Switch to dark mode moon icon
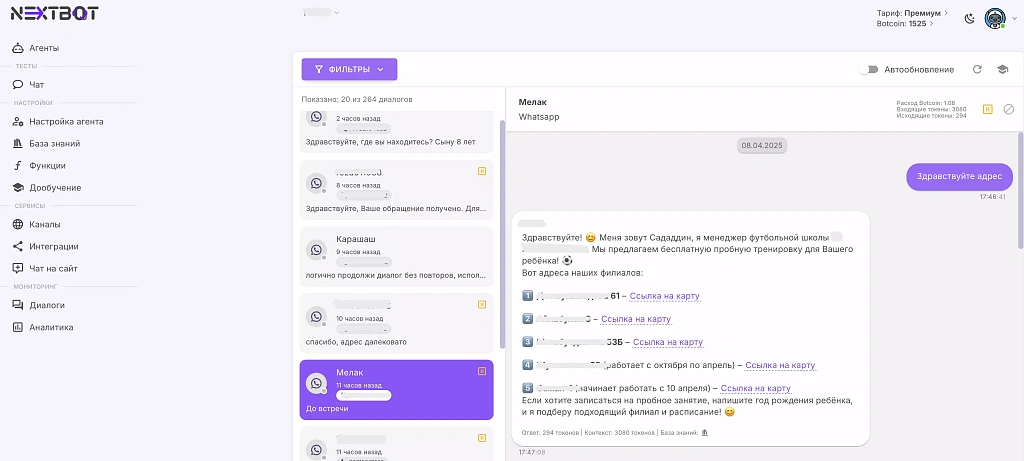This screenshot has height=461, width=1024. 969,18
